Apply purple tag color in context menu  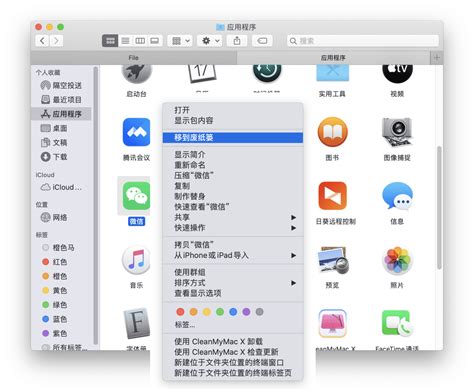(x=246, y=312)
